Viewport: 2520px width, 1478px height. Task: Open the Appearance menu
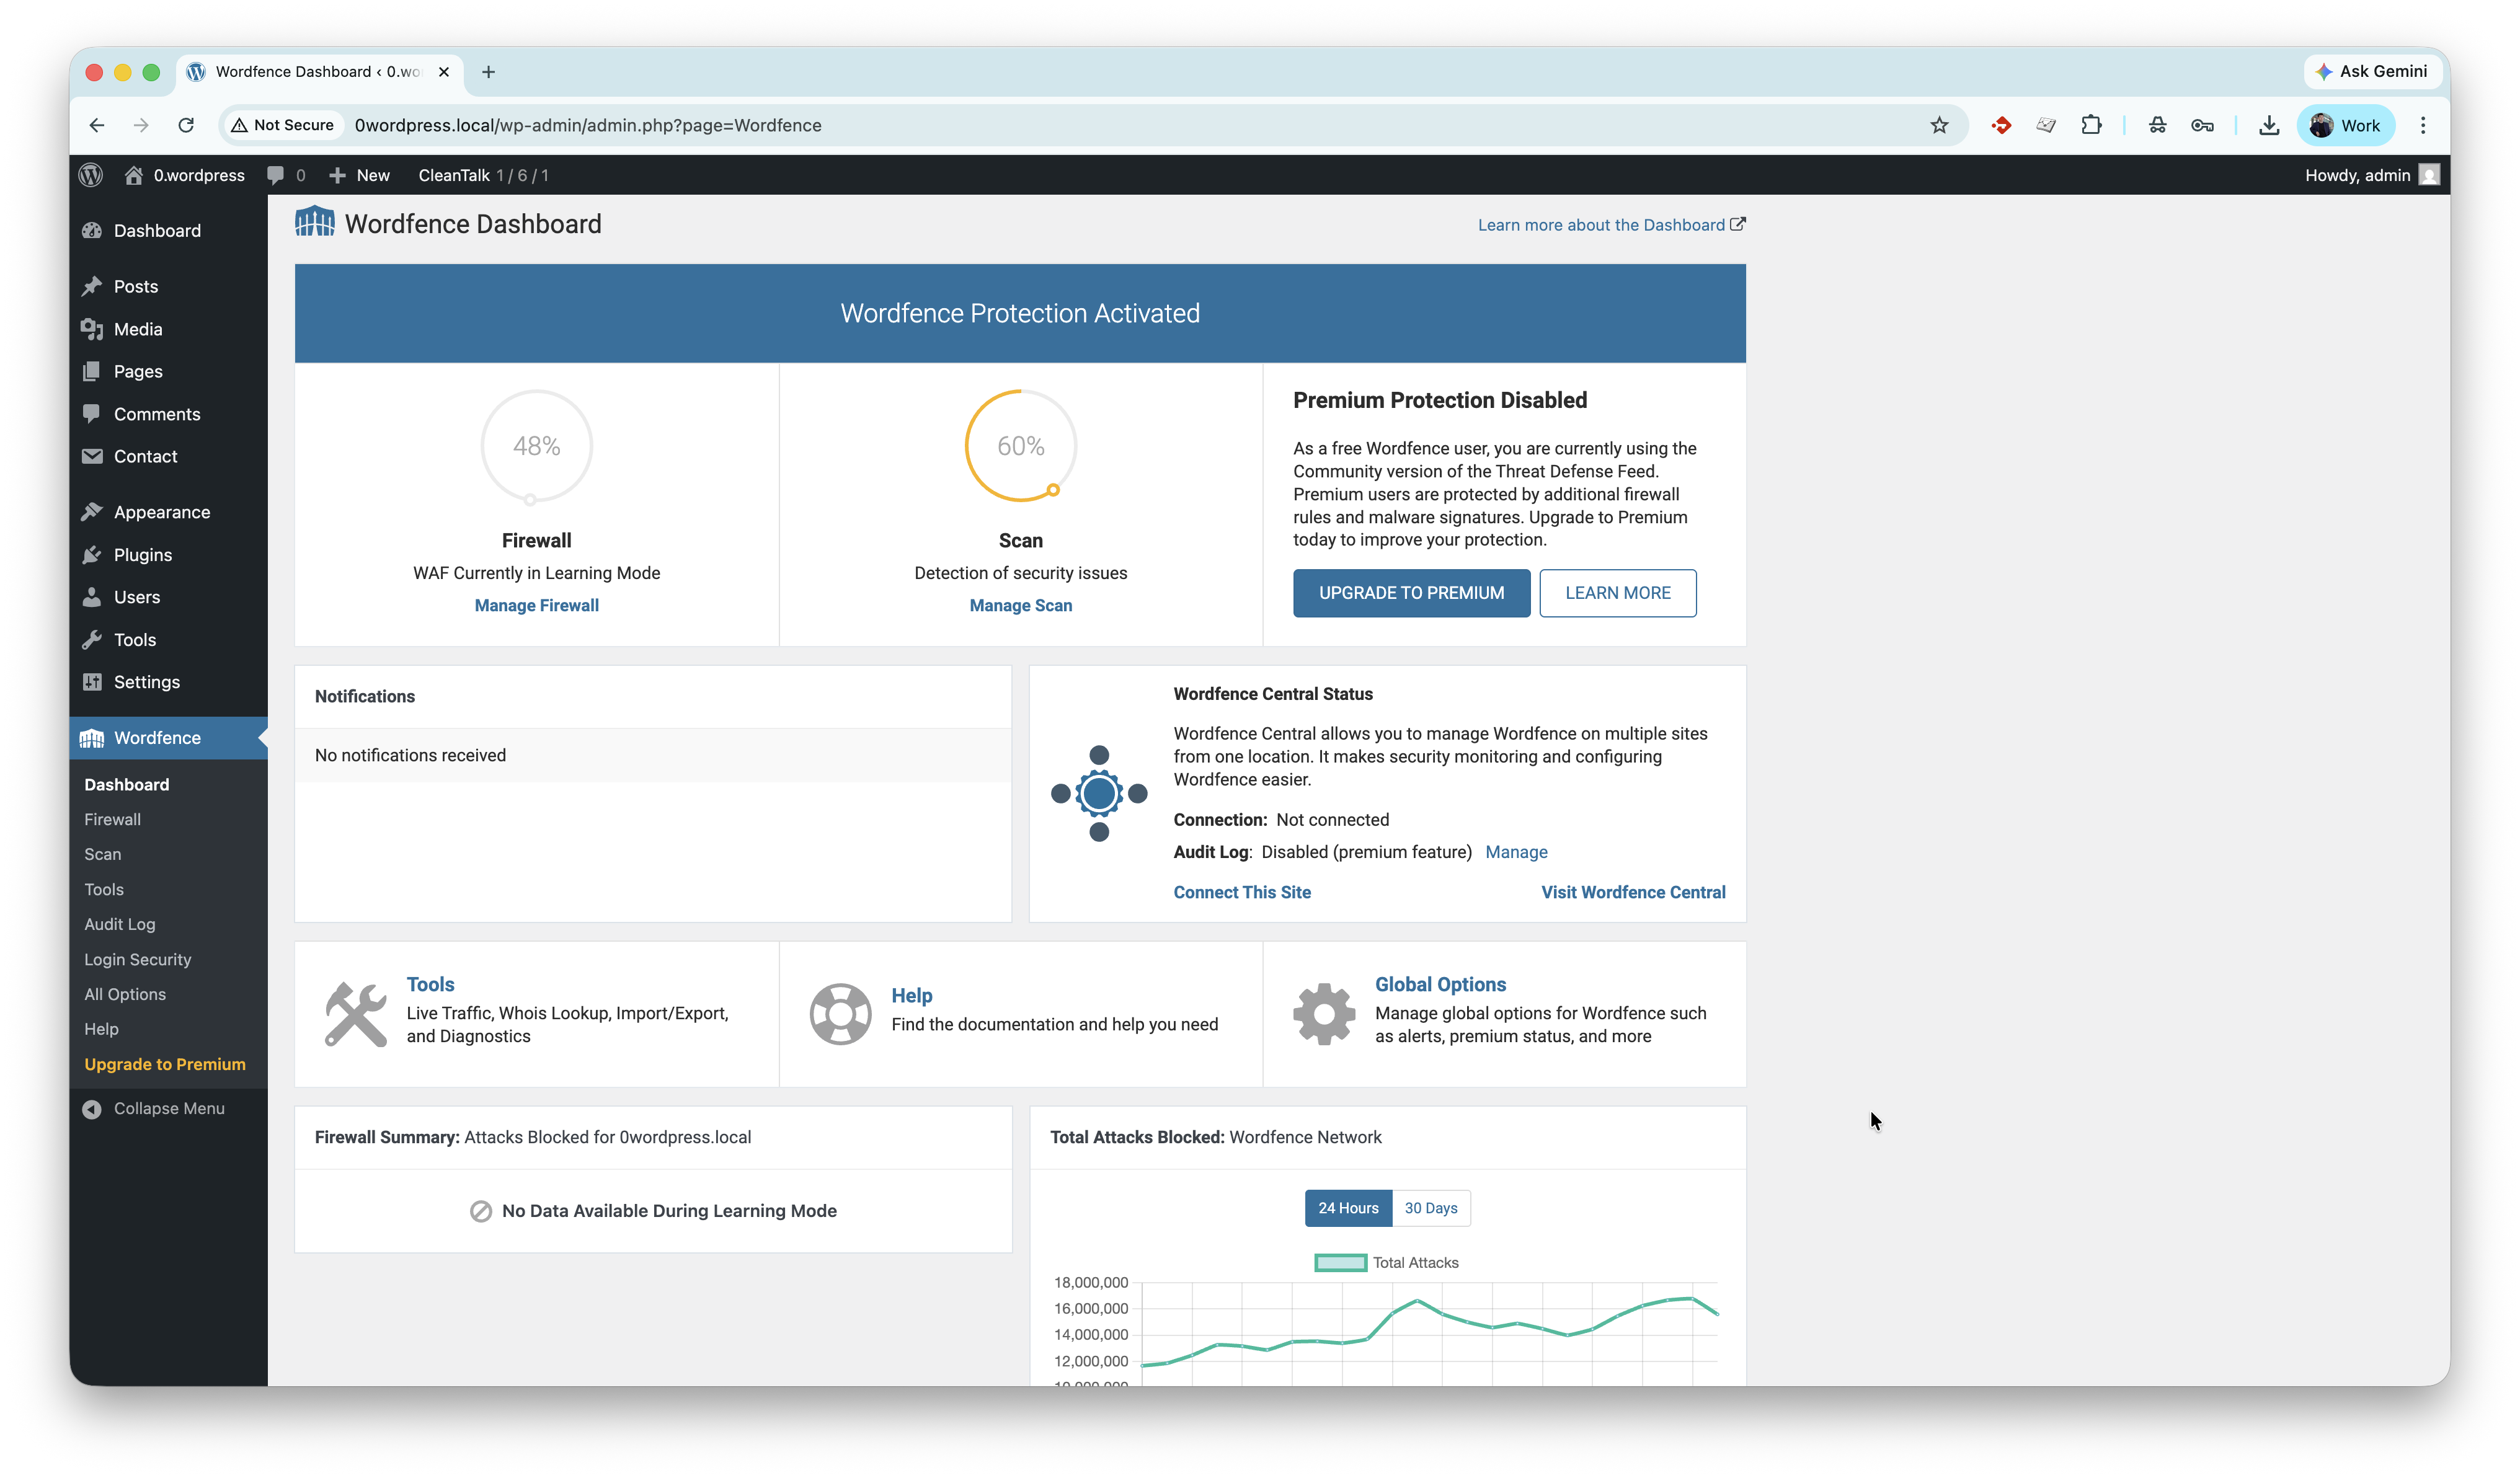pos(162,512)
